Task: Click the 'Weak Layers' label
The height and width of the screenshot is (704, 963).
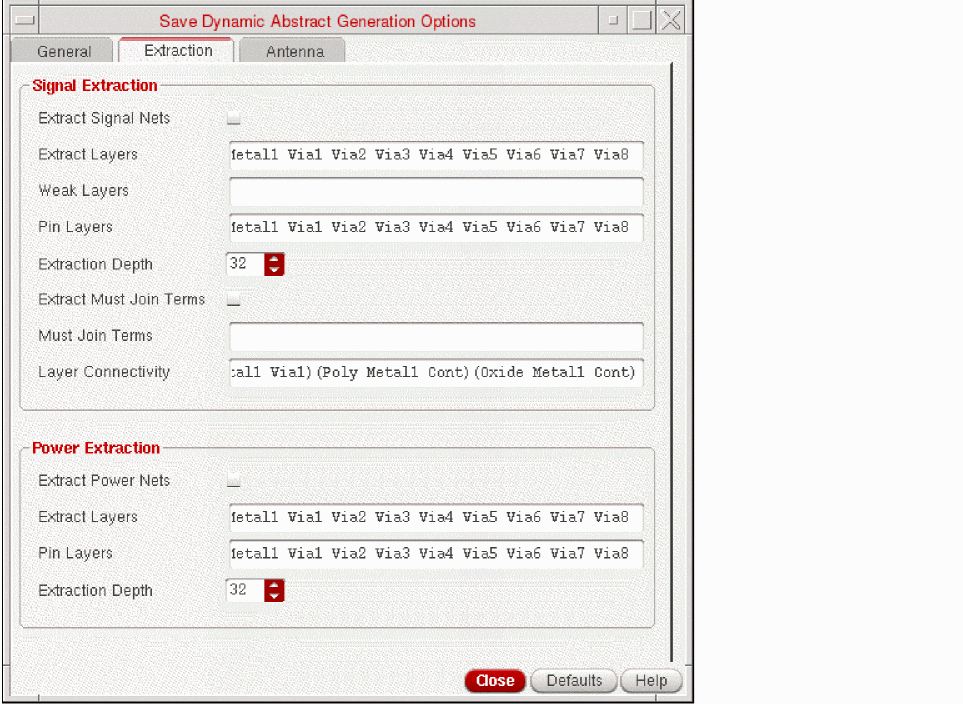Action: [x=84, y=190]
